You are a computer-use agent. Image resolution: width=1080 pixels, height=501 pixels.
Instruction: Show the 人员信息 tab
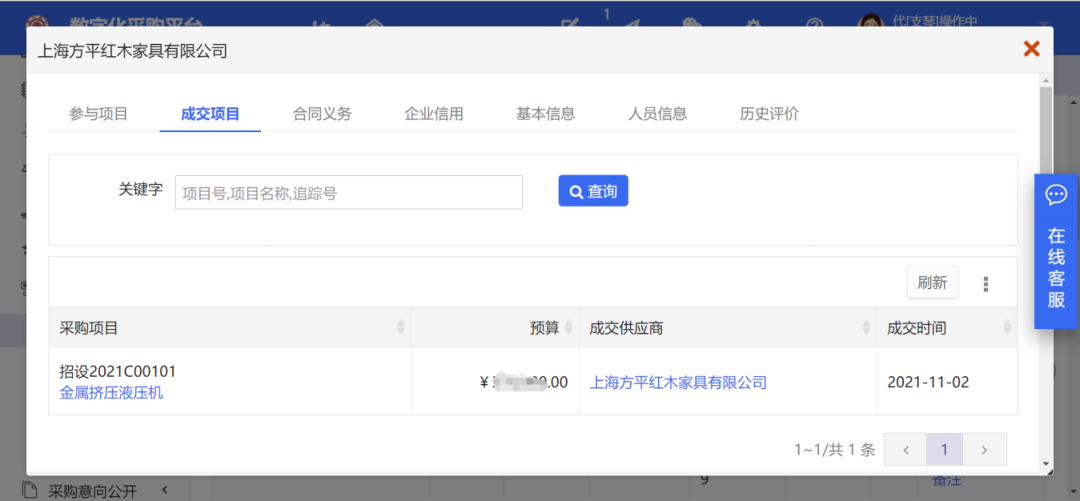coord(657,114)
